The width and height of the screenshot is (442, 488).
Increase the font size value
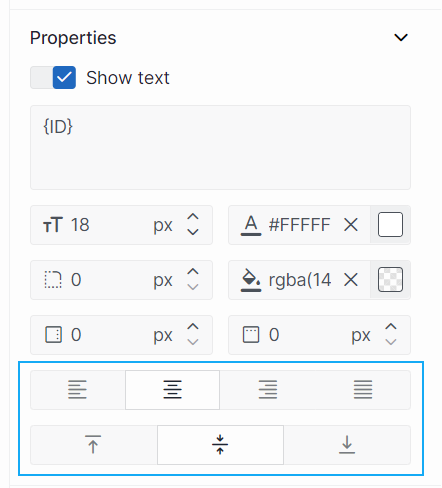[193, 217]
